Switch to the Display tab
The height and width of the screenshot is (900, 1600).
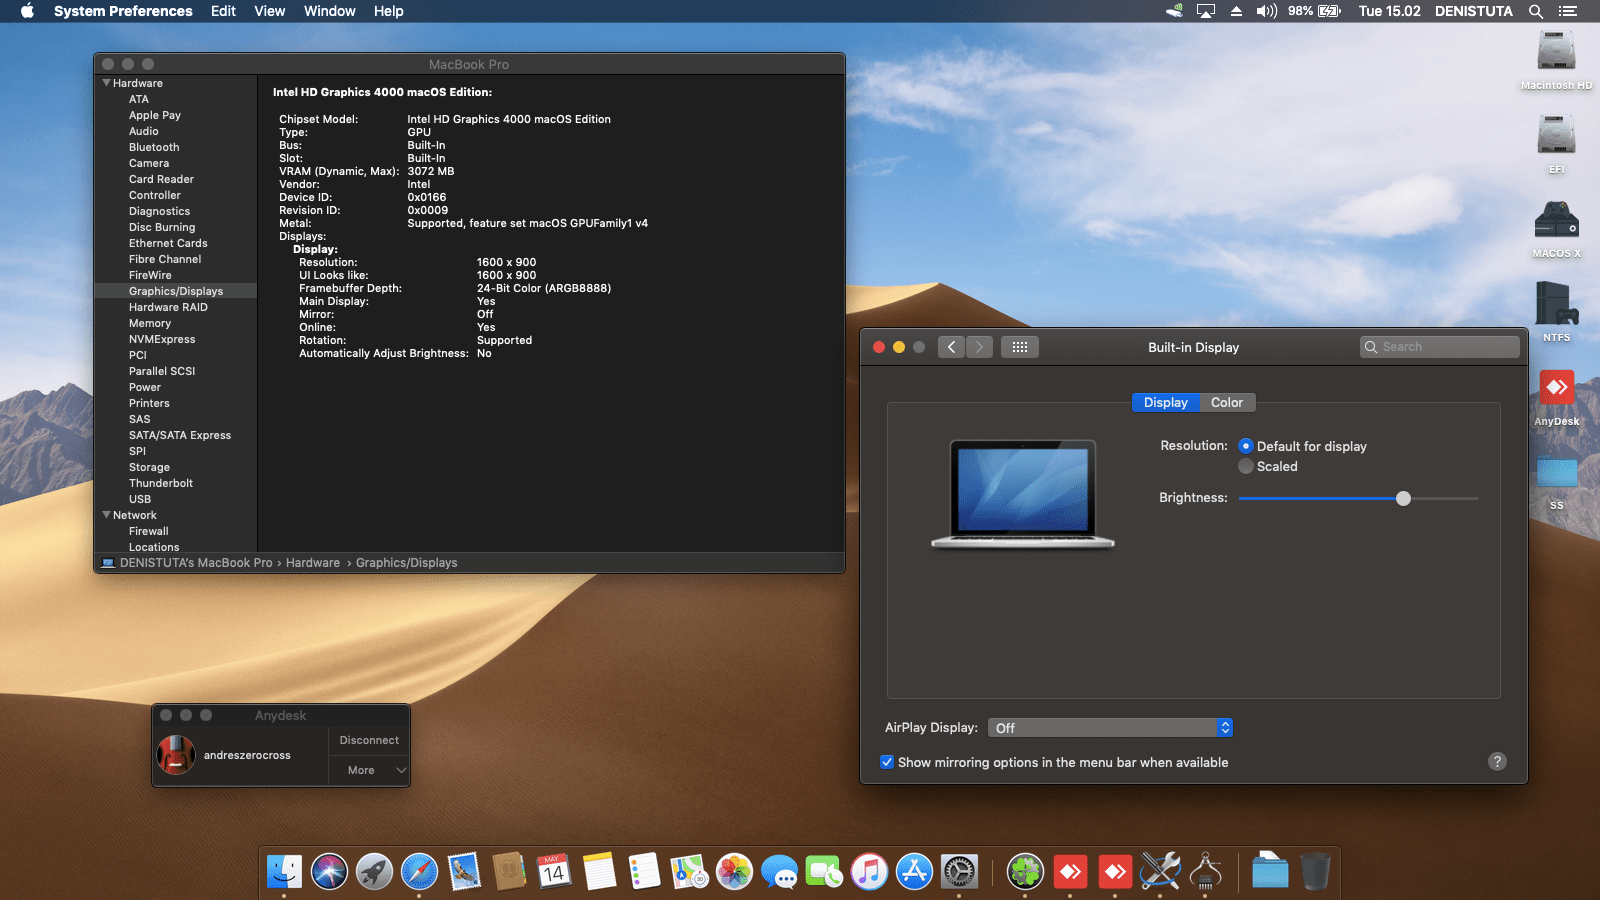[x=1166, y=402]
